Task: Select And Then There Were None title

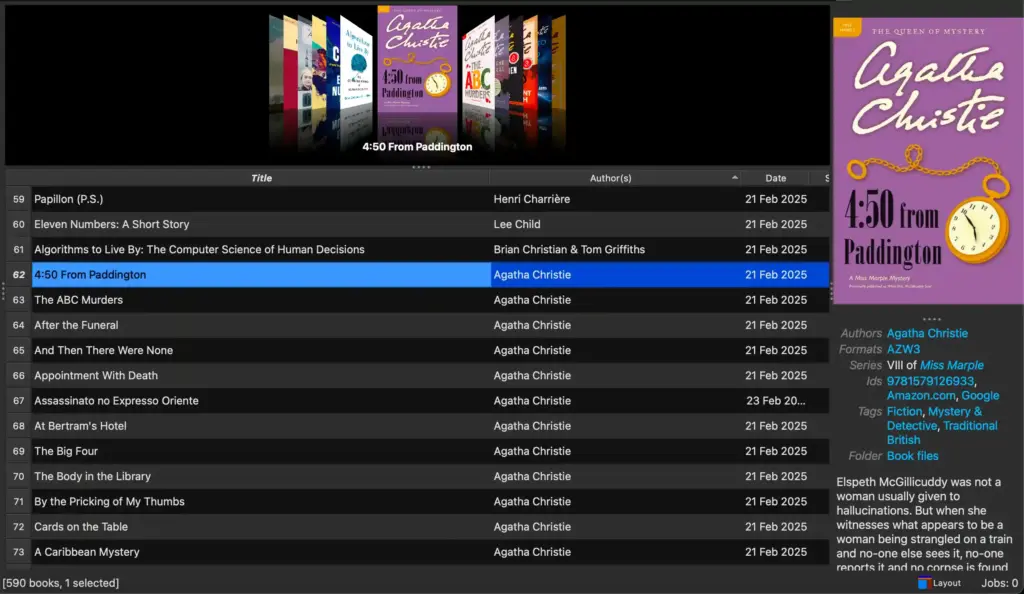Action: [x=103, y=351]
